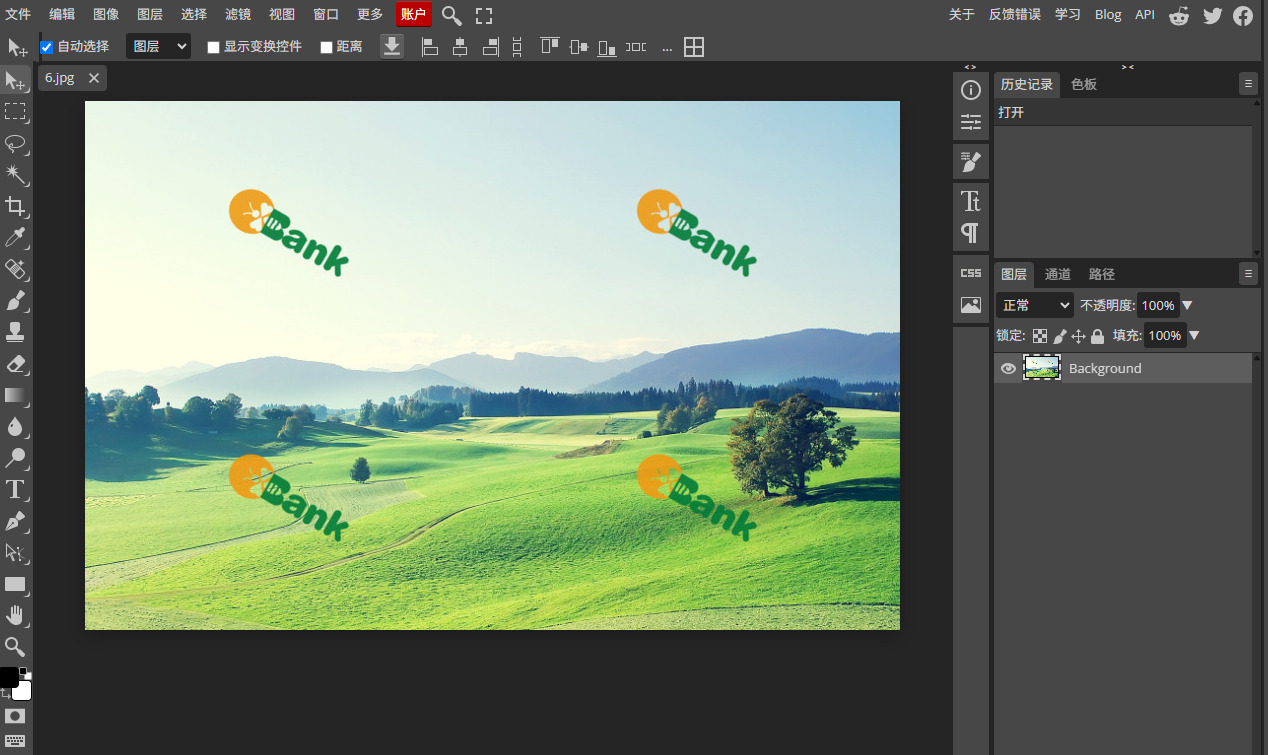The image size is (1268, 755).
Task: Toggle the auto-select (自动选择) checkbox
Action: 46,47
